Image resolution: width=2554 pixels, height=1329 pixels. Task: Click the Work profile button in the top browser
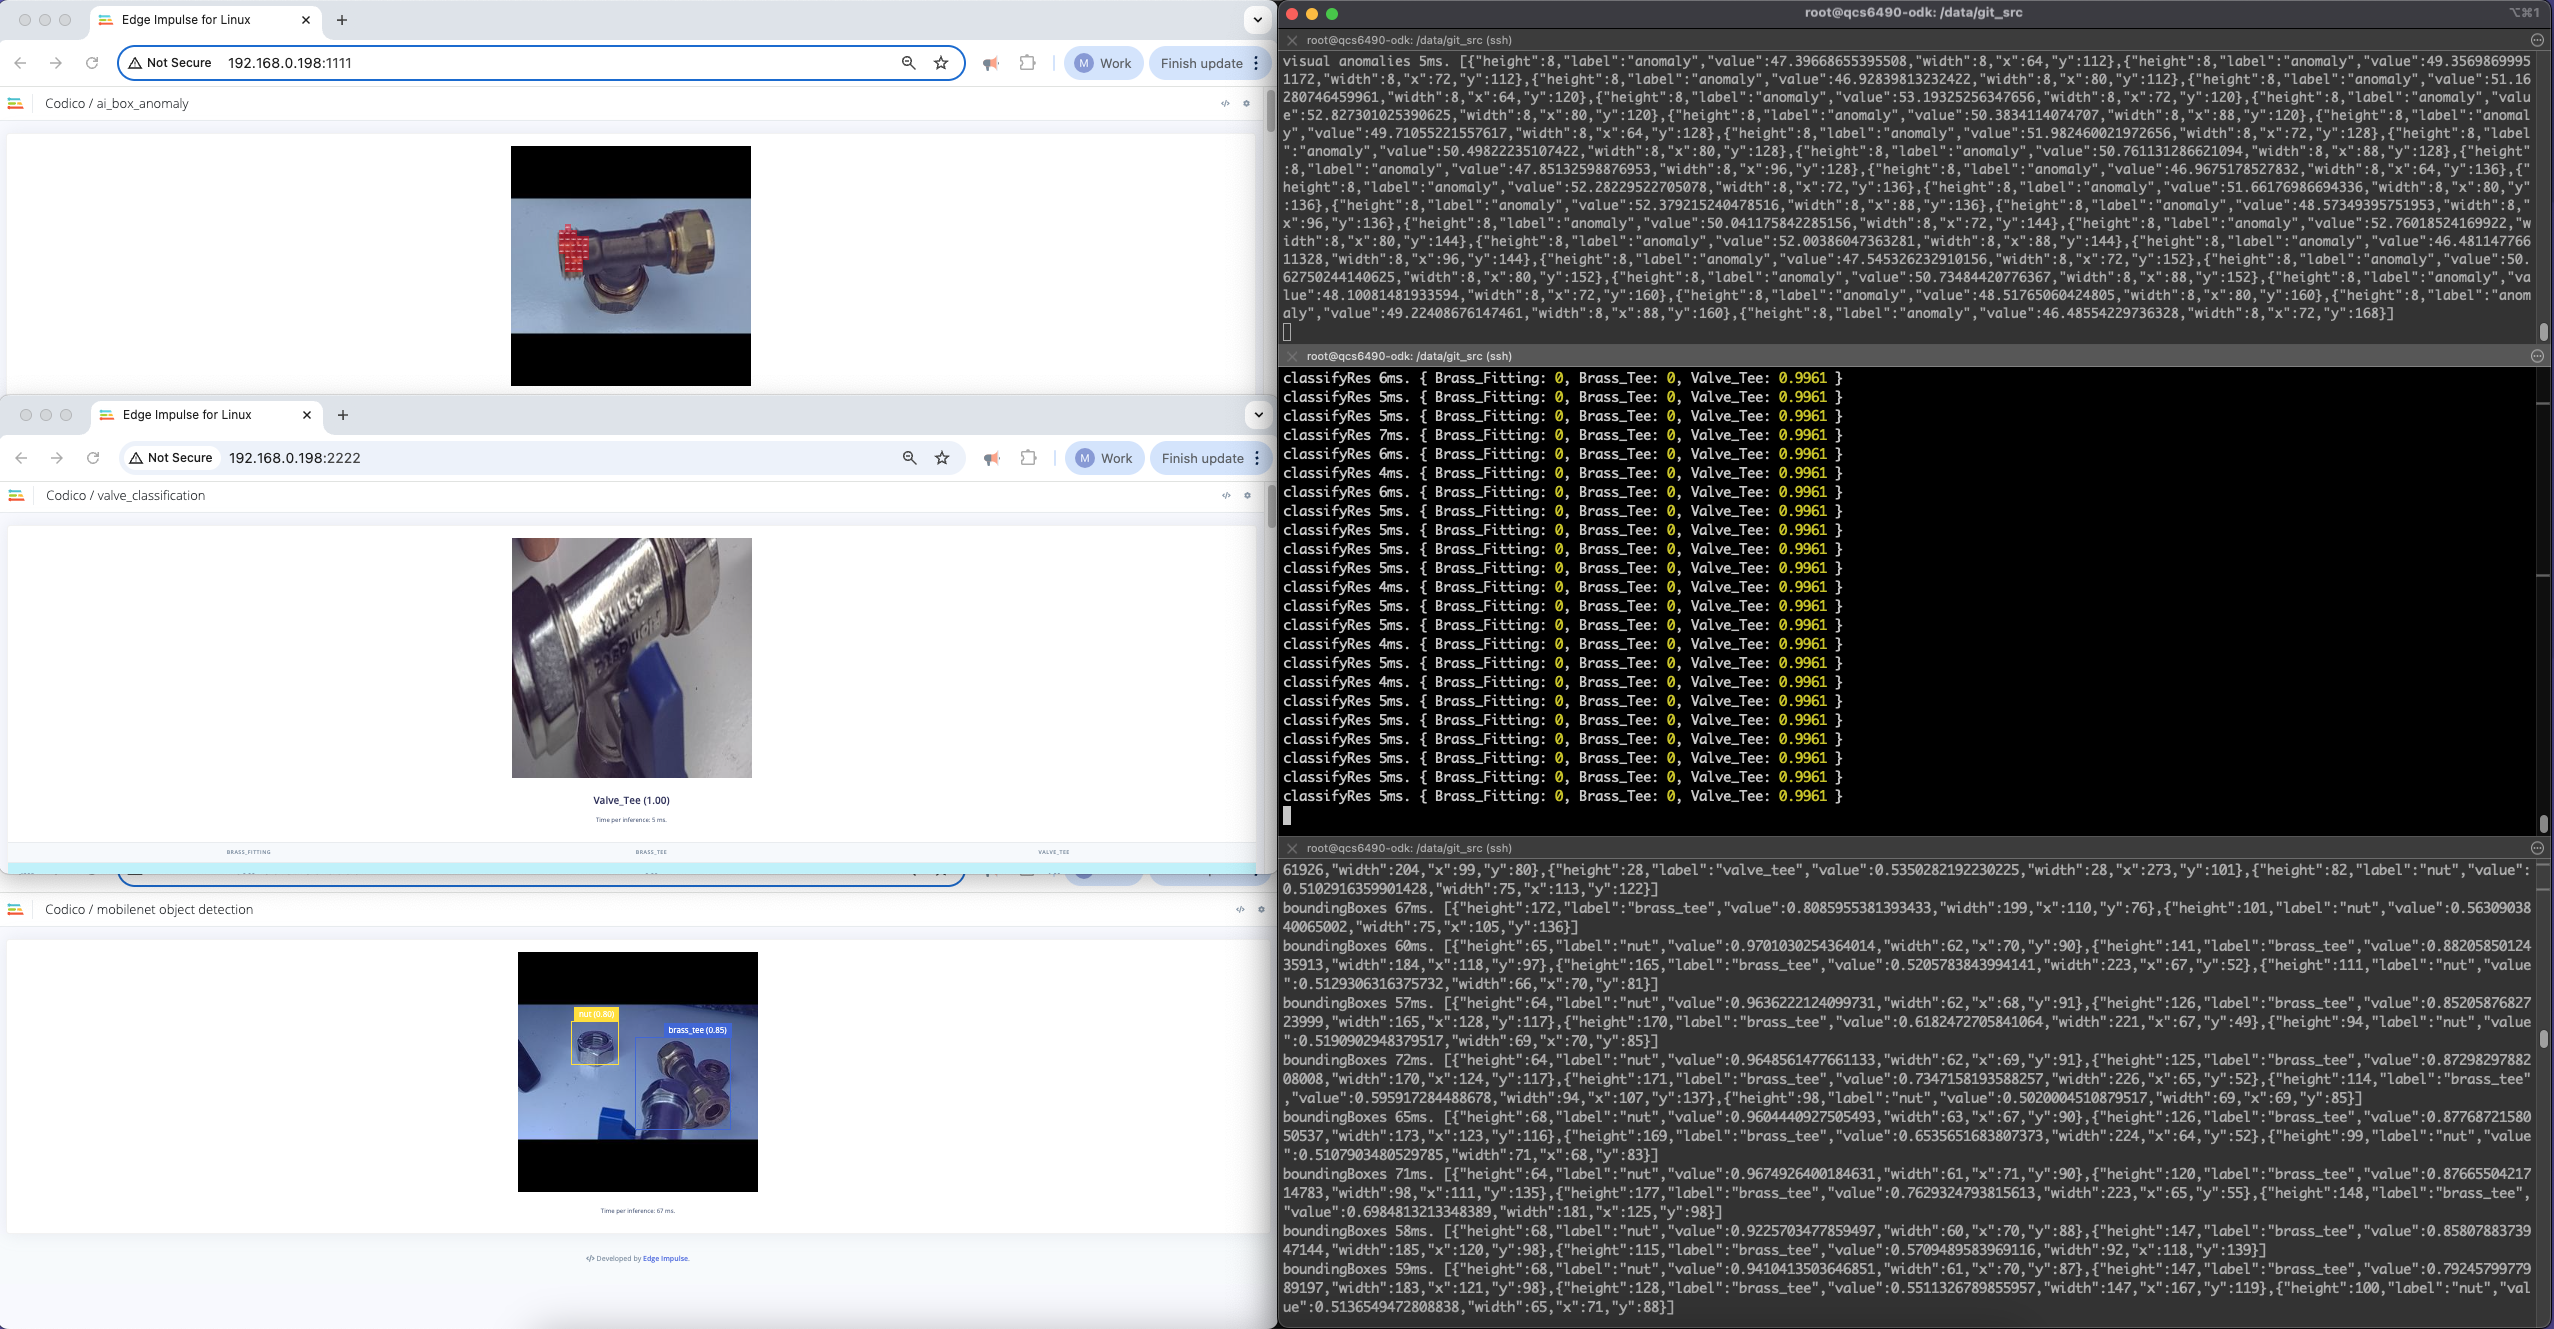point(1103,63)
